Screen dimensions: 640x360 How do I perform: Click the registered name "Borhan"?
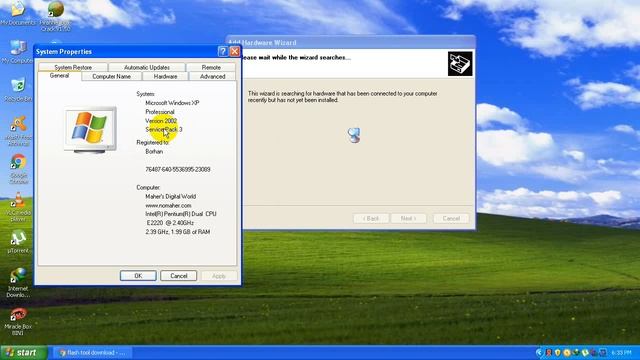coord(154,151)
